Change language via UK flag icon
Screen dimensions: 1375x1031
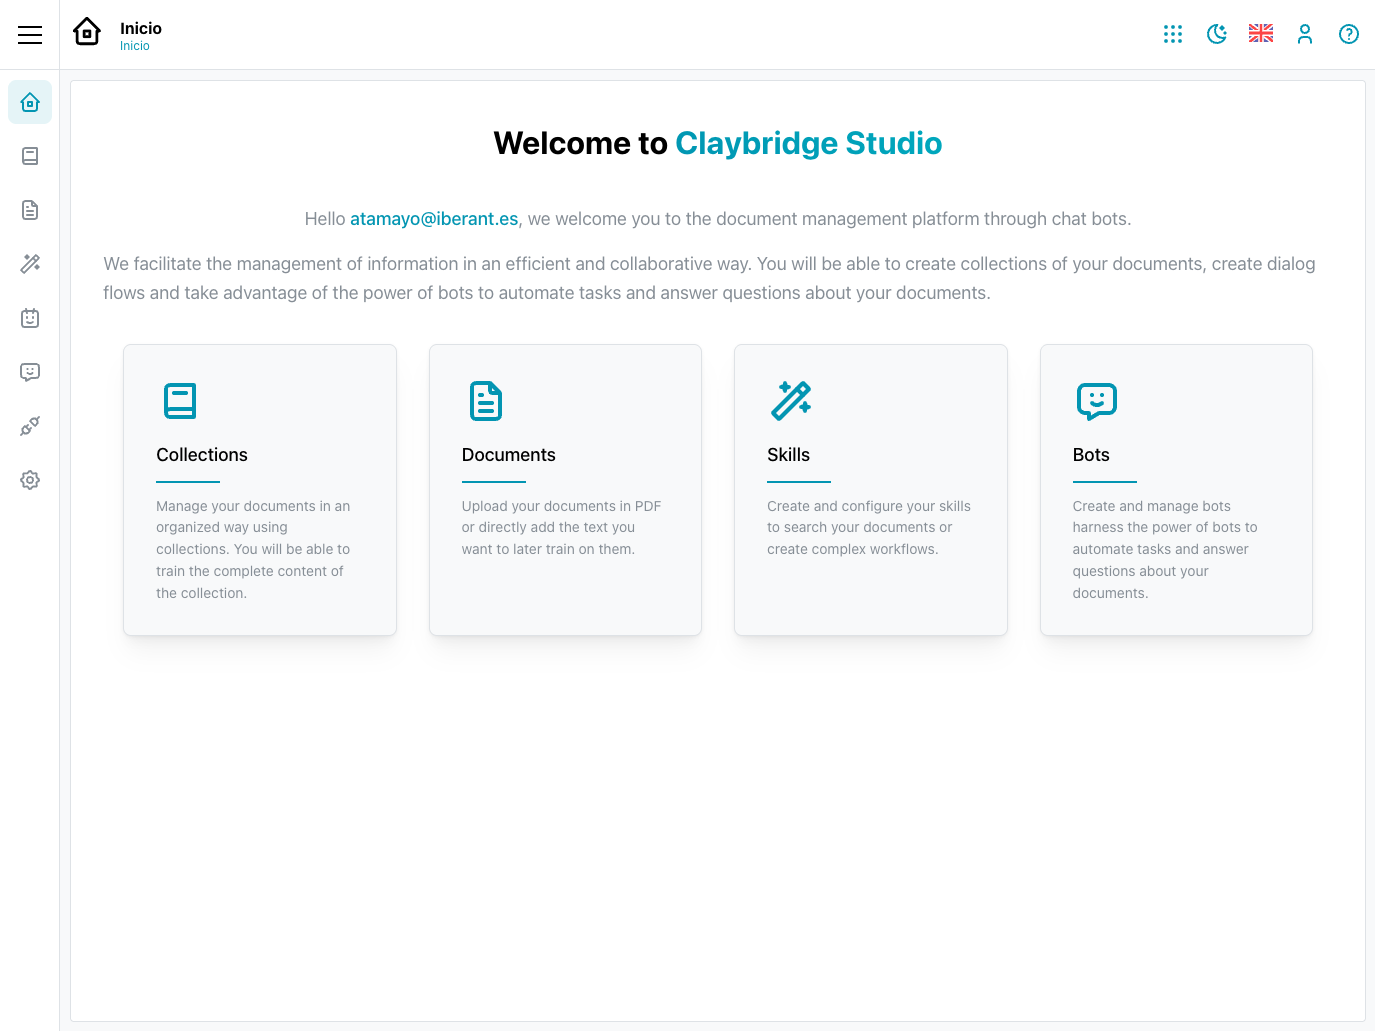pos(1261,34)
